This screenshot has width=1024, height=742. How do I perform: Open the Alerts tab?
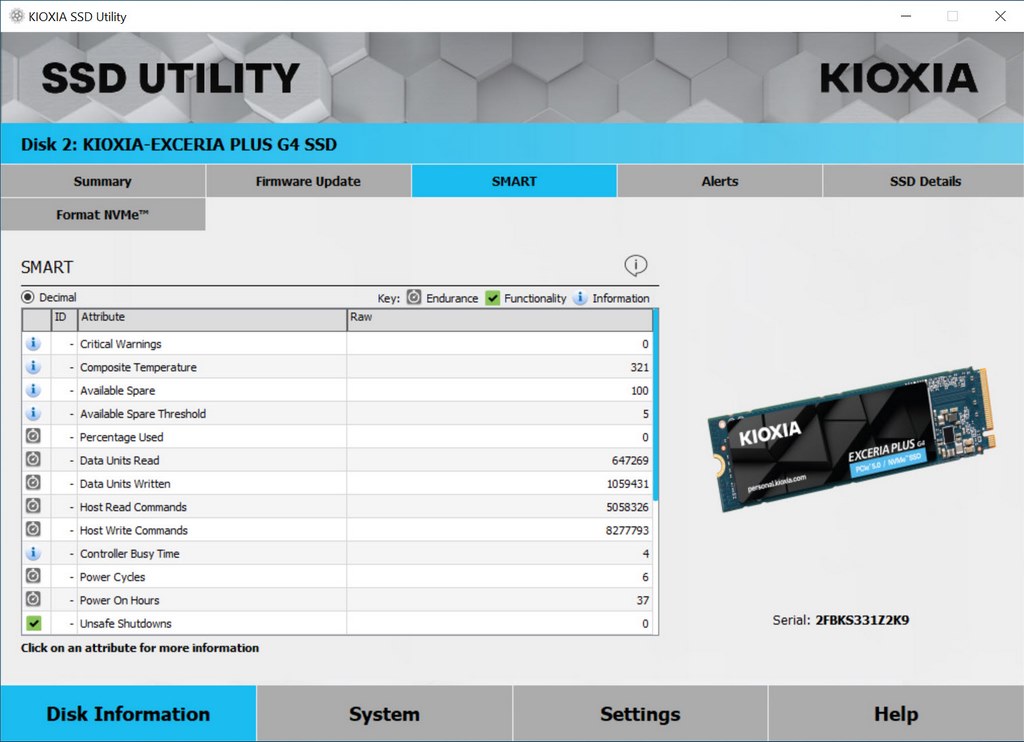click(x=719, y=181)
